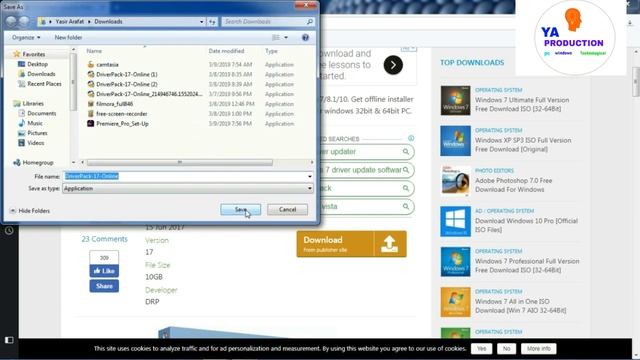The width and height of the screenshot is (640, 360).
Task: Click the history clock icon in browser sidebar
Action: point(9,231)
